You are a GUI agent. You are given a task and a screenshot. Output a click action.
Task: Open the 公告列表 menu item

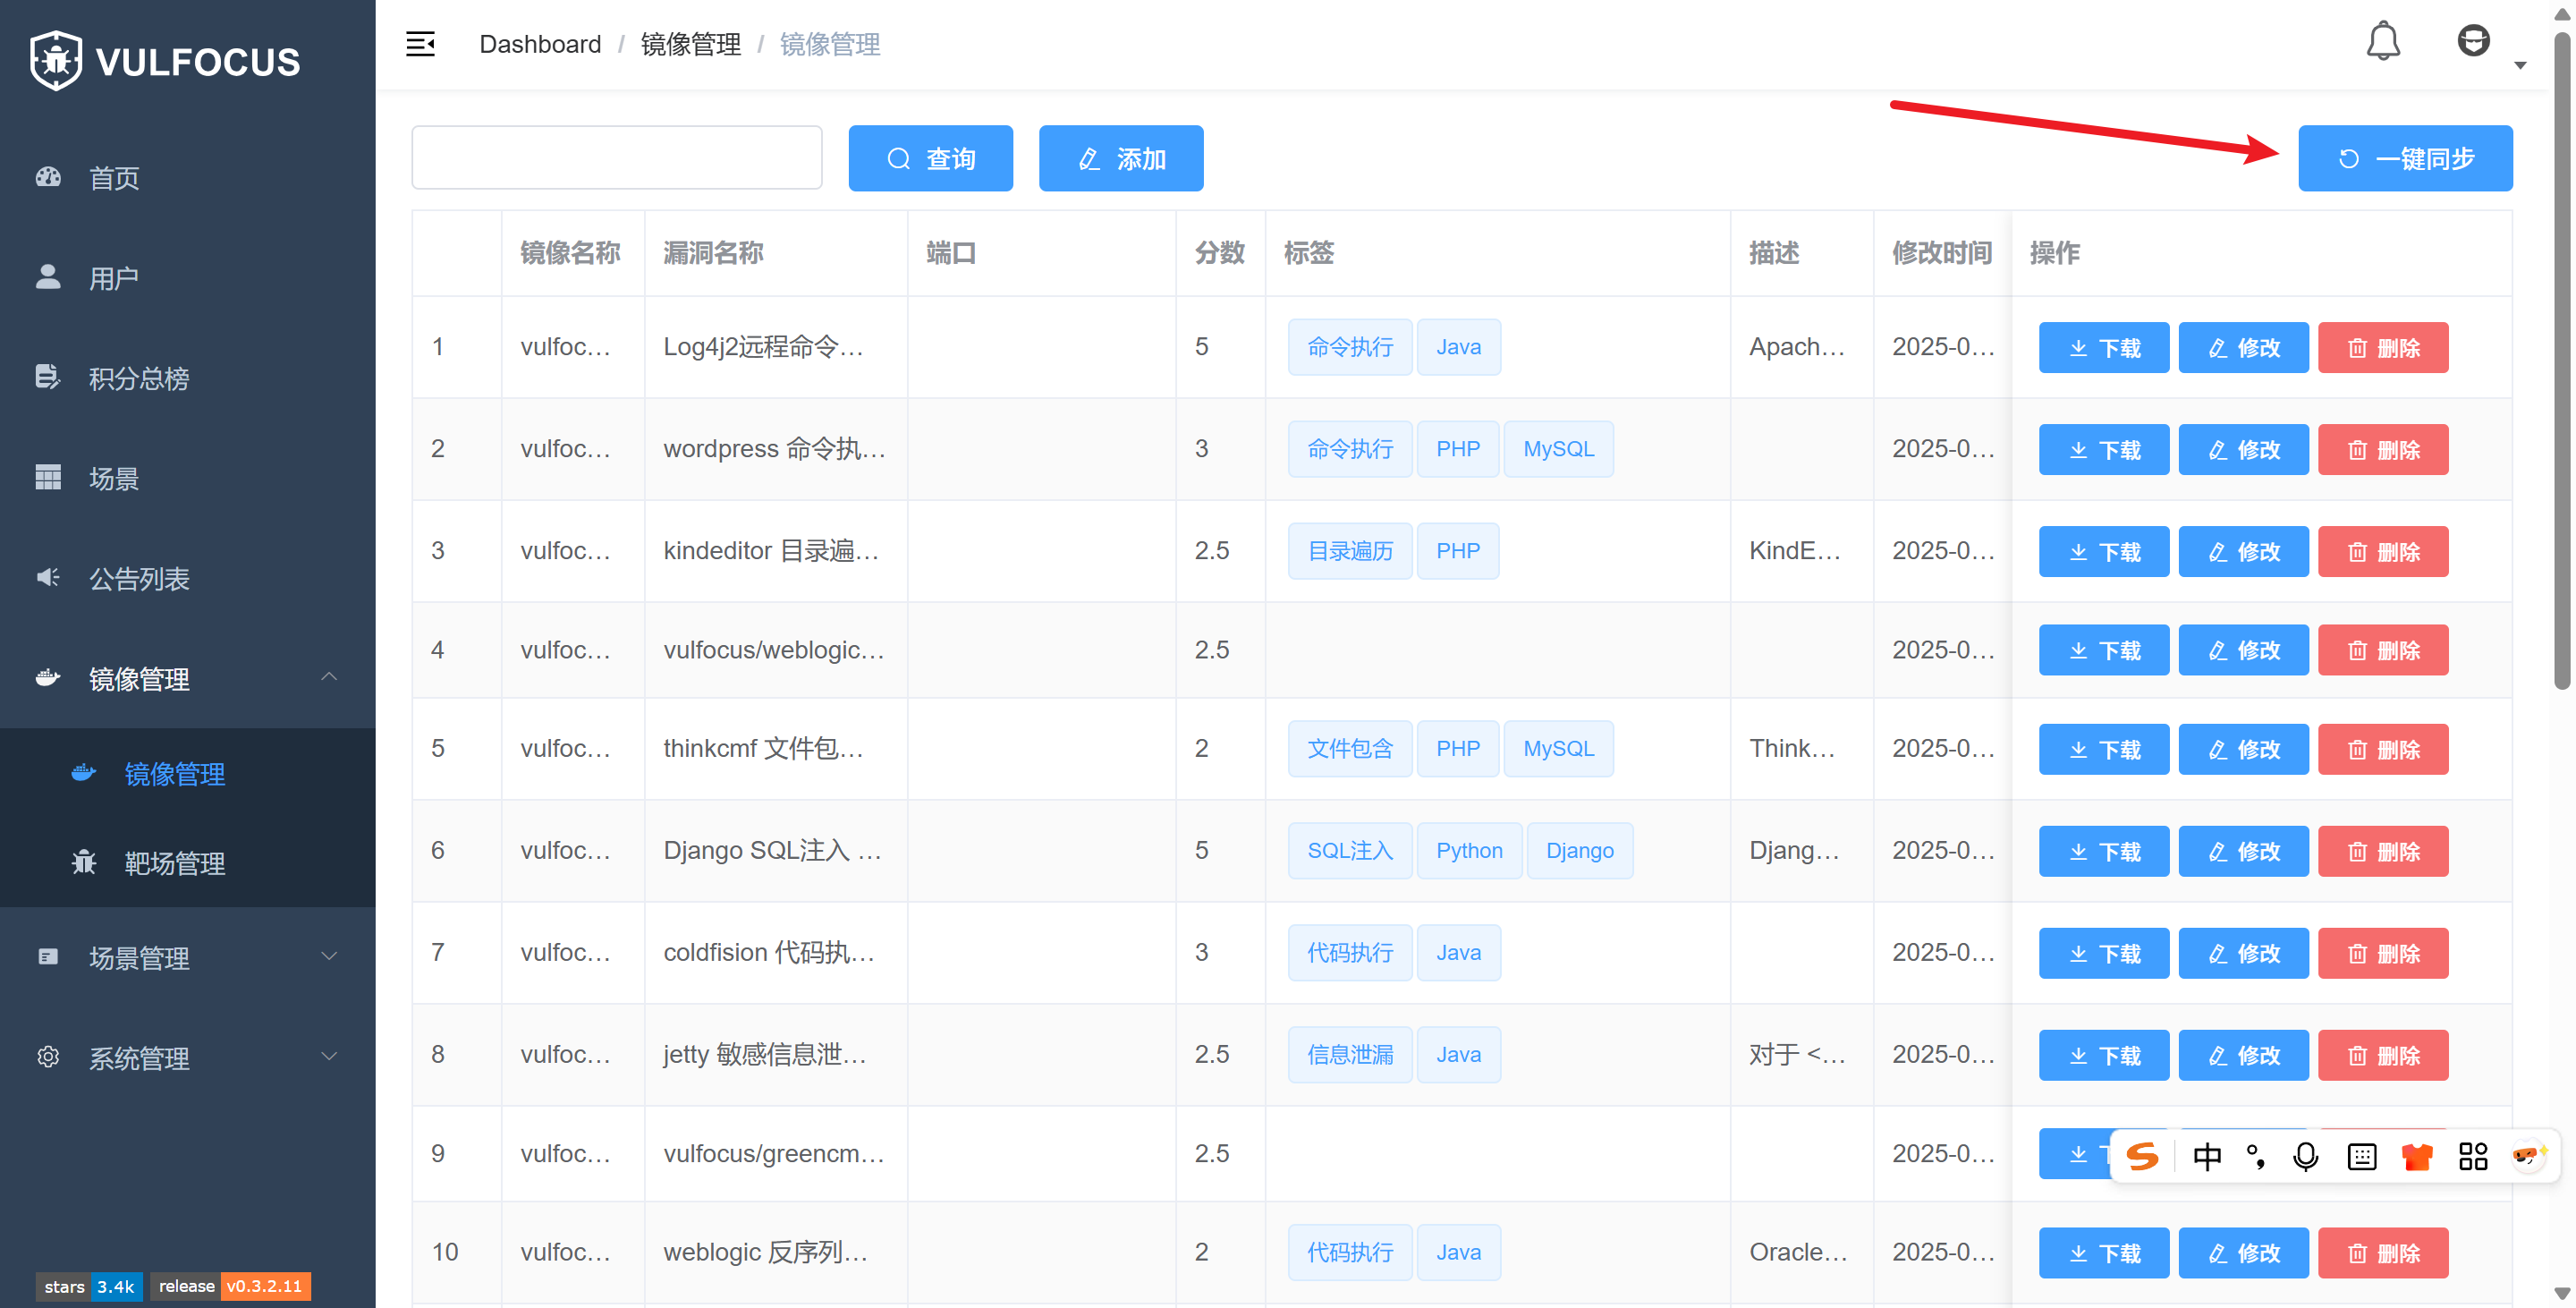pos(139,578)
